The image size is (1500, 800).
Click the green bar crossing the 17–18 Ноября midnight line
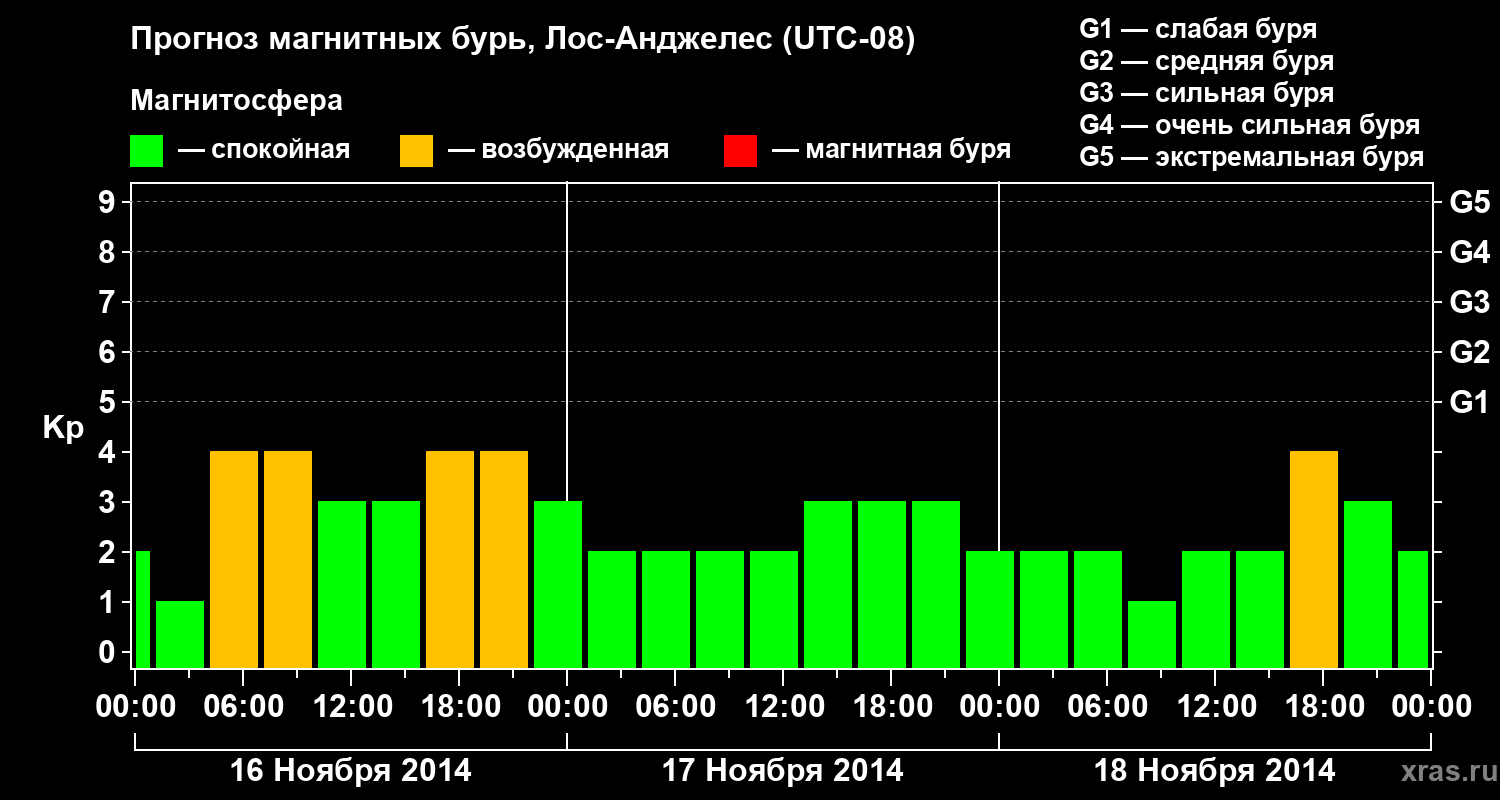[x=990, y=609]
